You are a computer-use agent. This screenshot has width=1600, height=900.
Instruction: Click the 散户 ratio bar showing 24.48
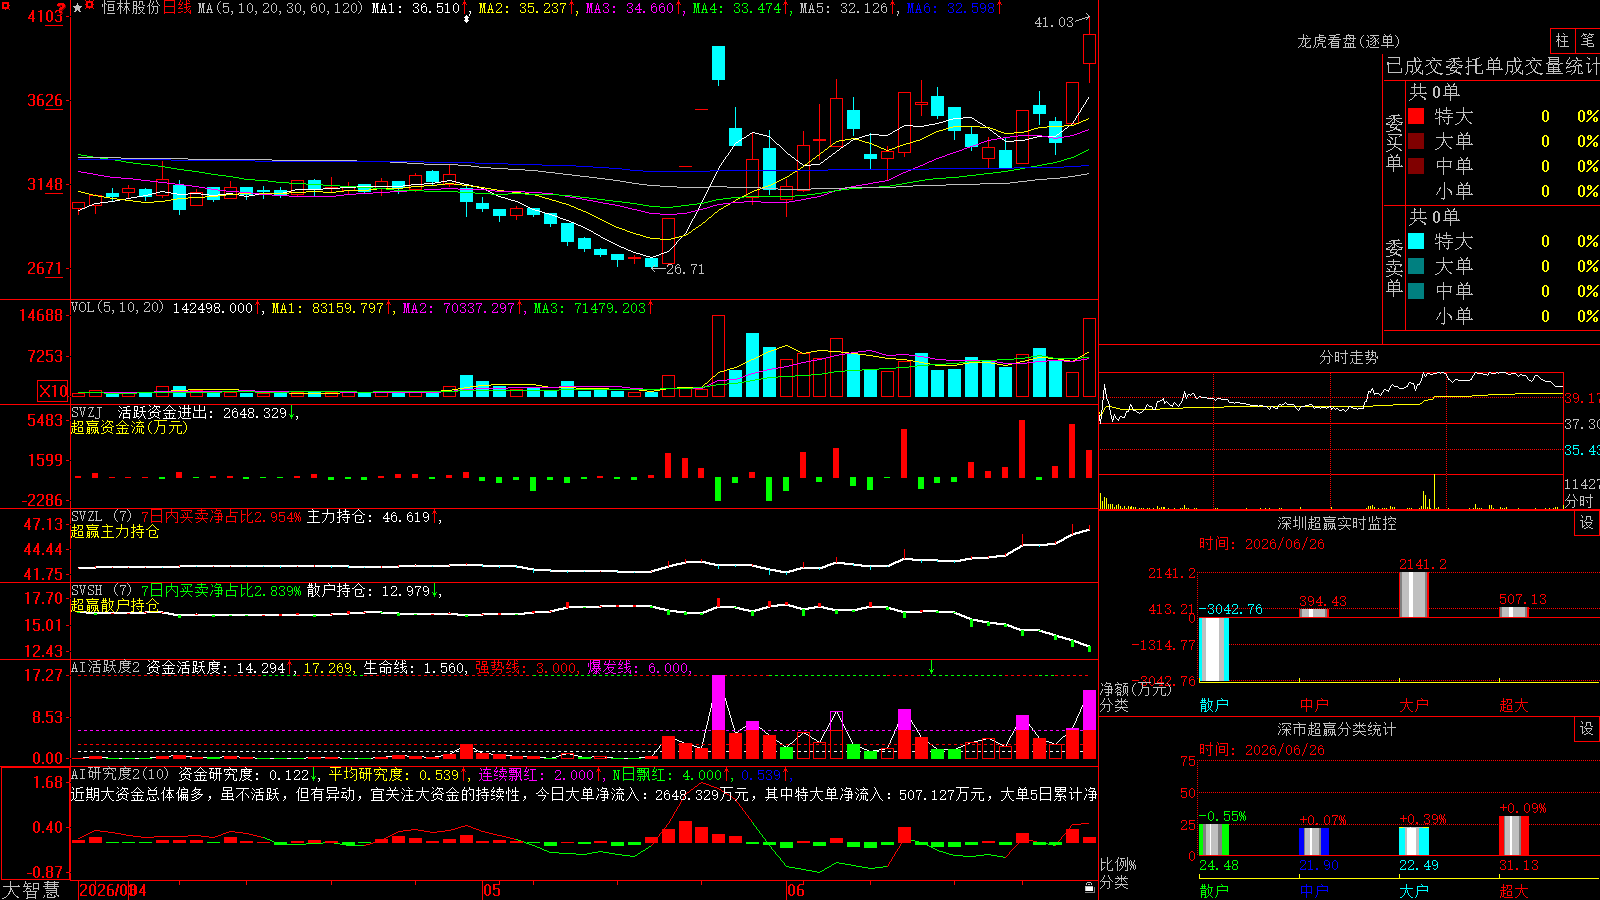coord(1214,840)
